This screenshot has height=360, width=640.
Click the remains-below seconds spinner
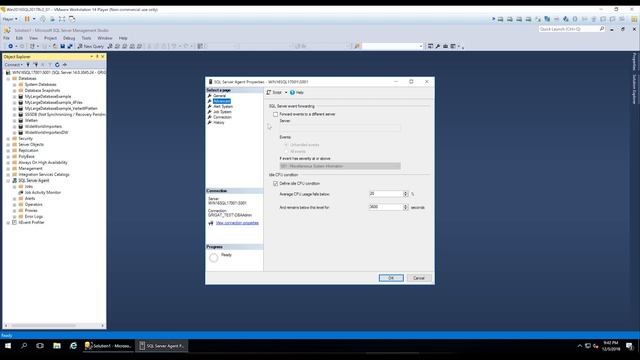click(x=405, y=207)
